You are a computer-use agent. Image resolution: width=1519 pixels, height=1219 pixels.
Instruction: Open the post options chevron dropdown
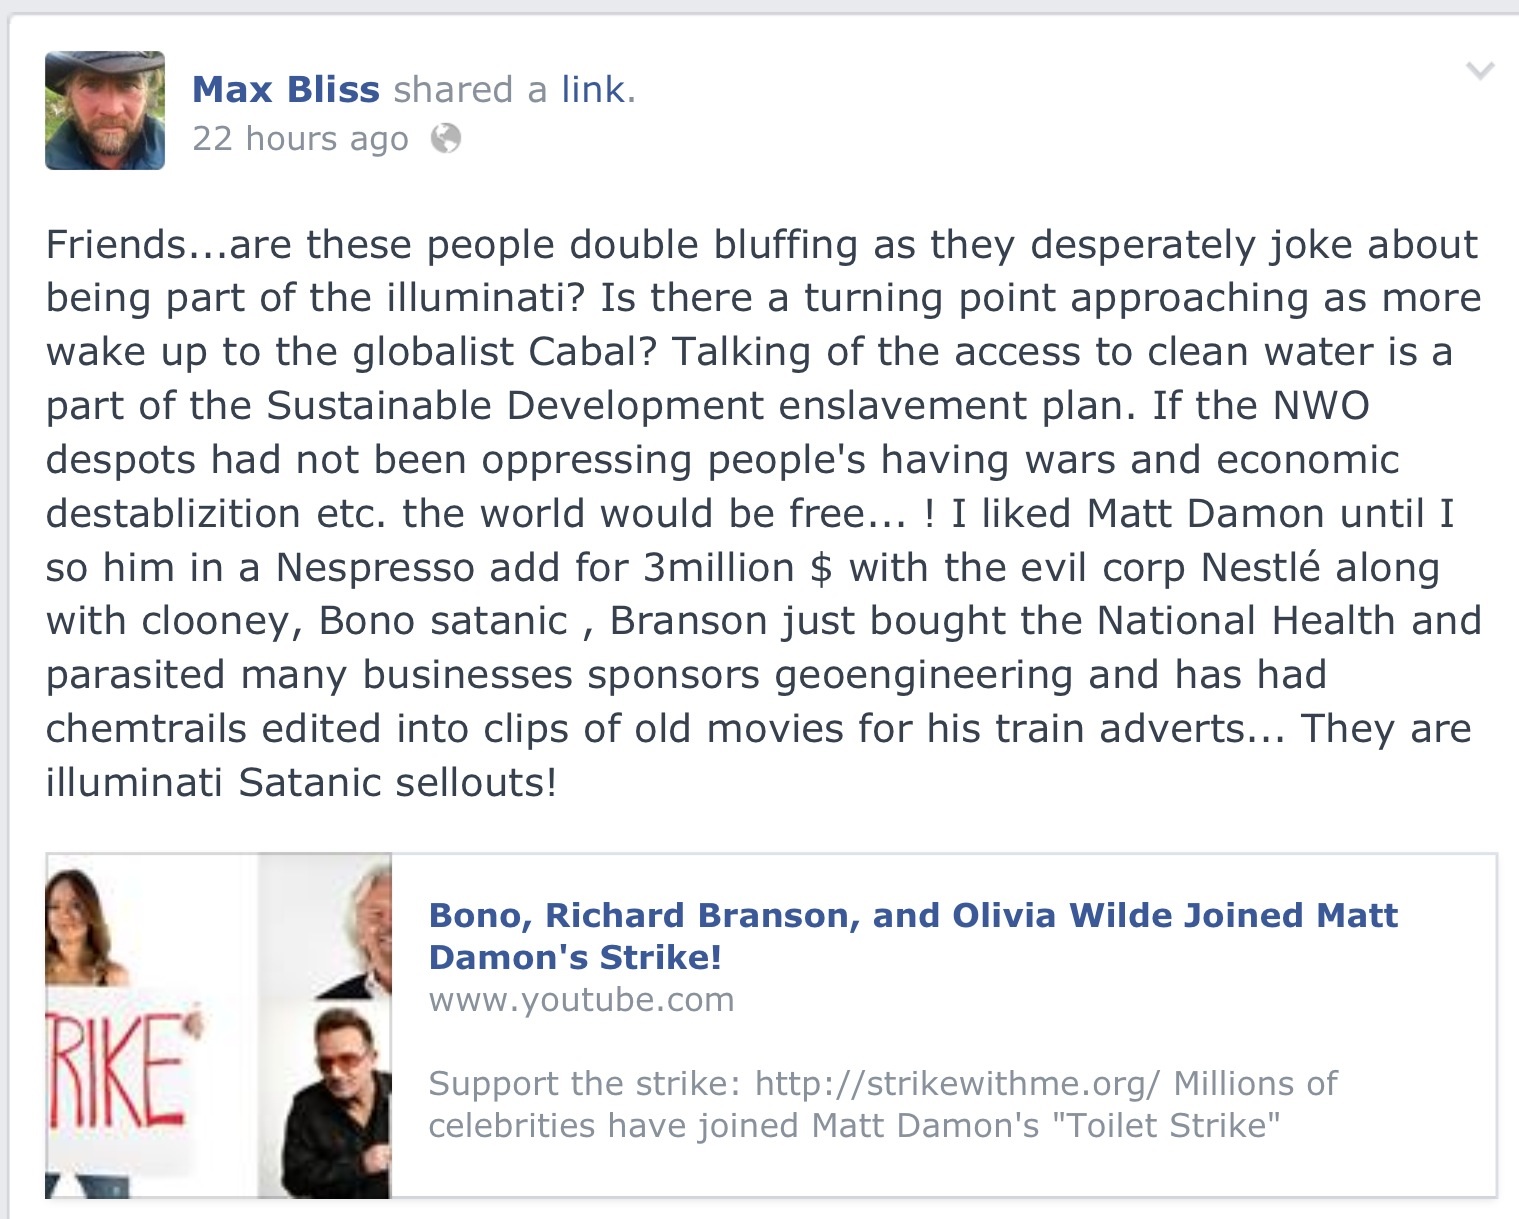coord(1479,71)
